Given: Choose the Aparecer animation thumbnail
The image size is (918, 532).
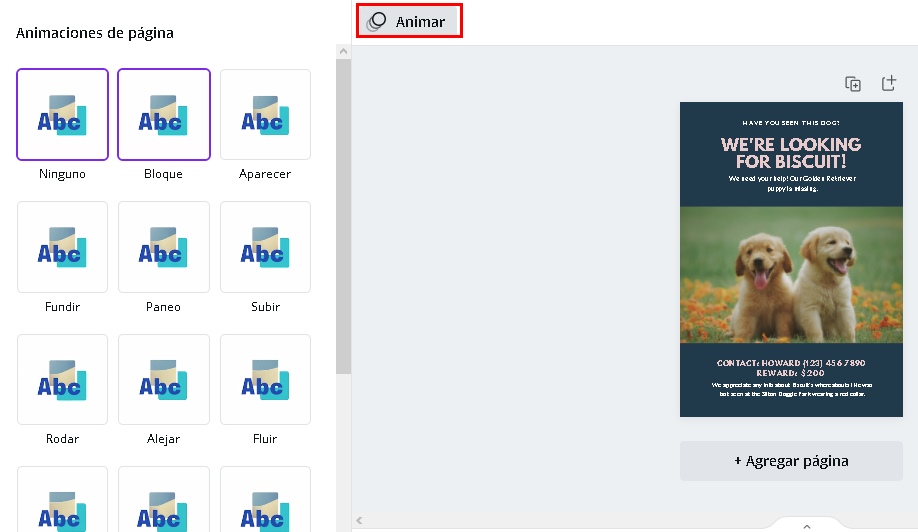Looking at the screenshot, I should pos(265,115).
